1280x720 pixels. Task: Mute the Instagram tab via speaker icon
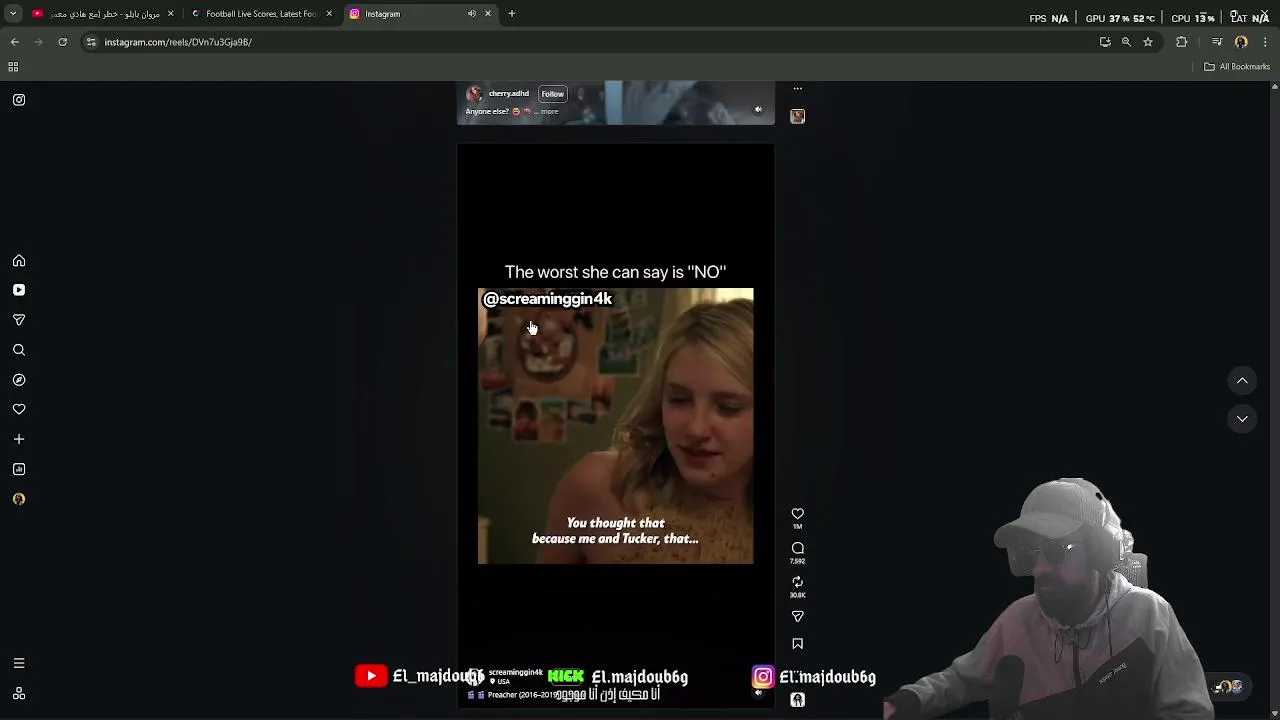coord(471,14)
